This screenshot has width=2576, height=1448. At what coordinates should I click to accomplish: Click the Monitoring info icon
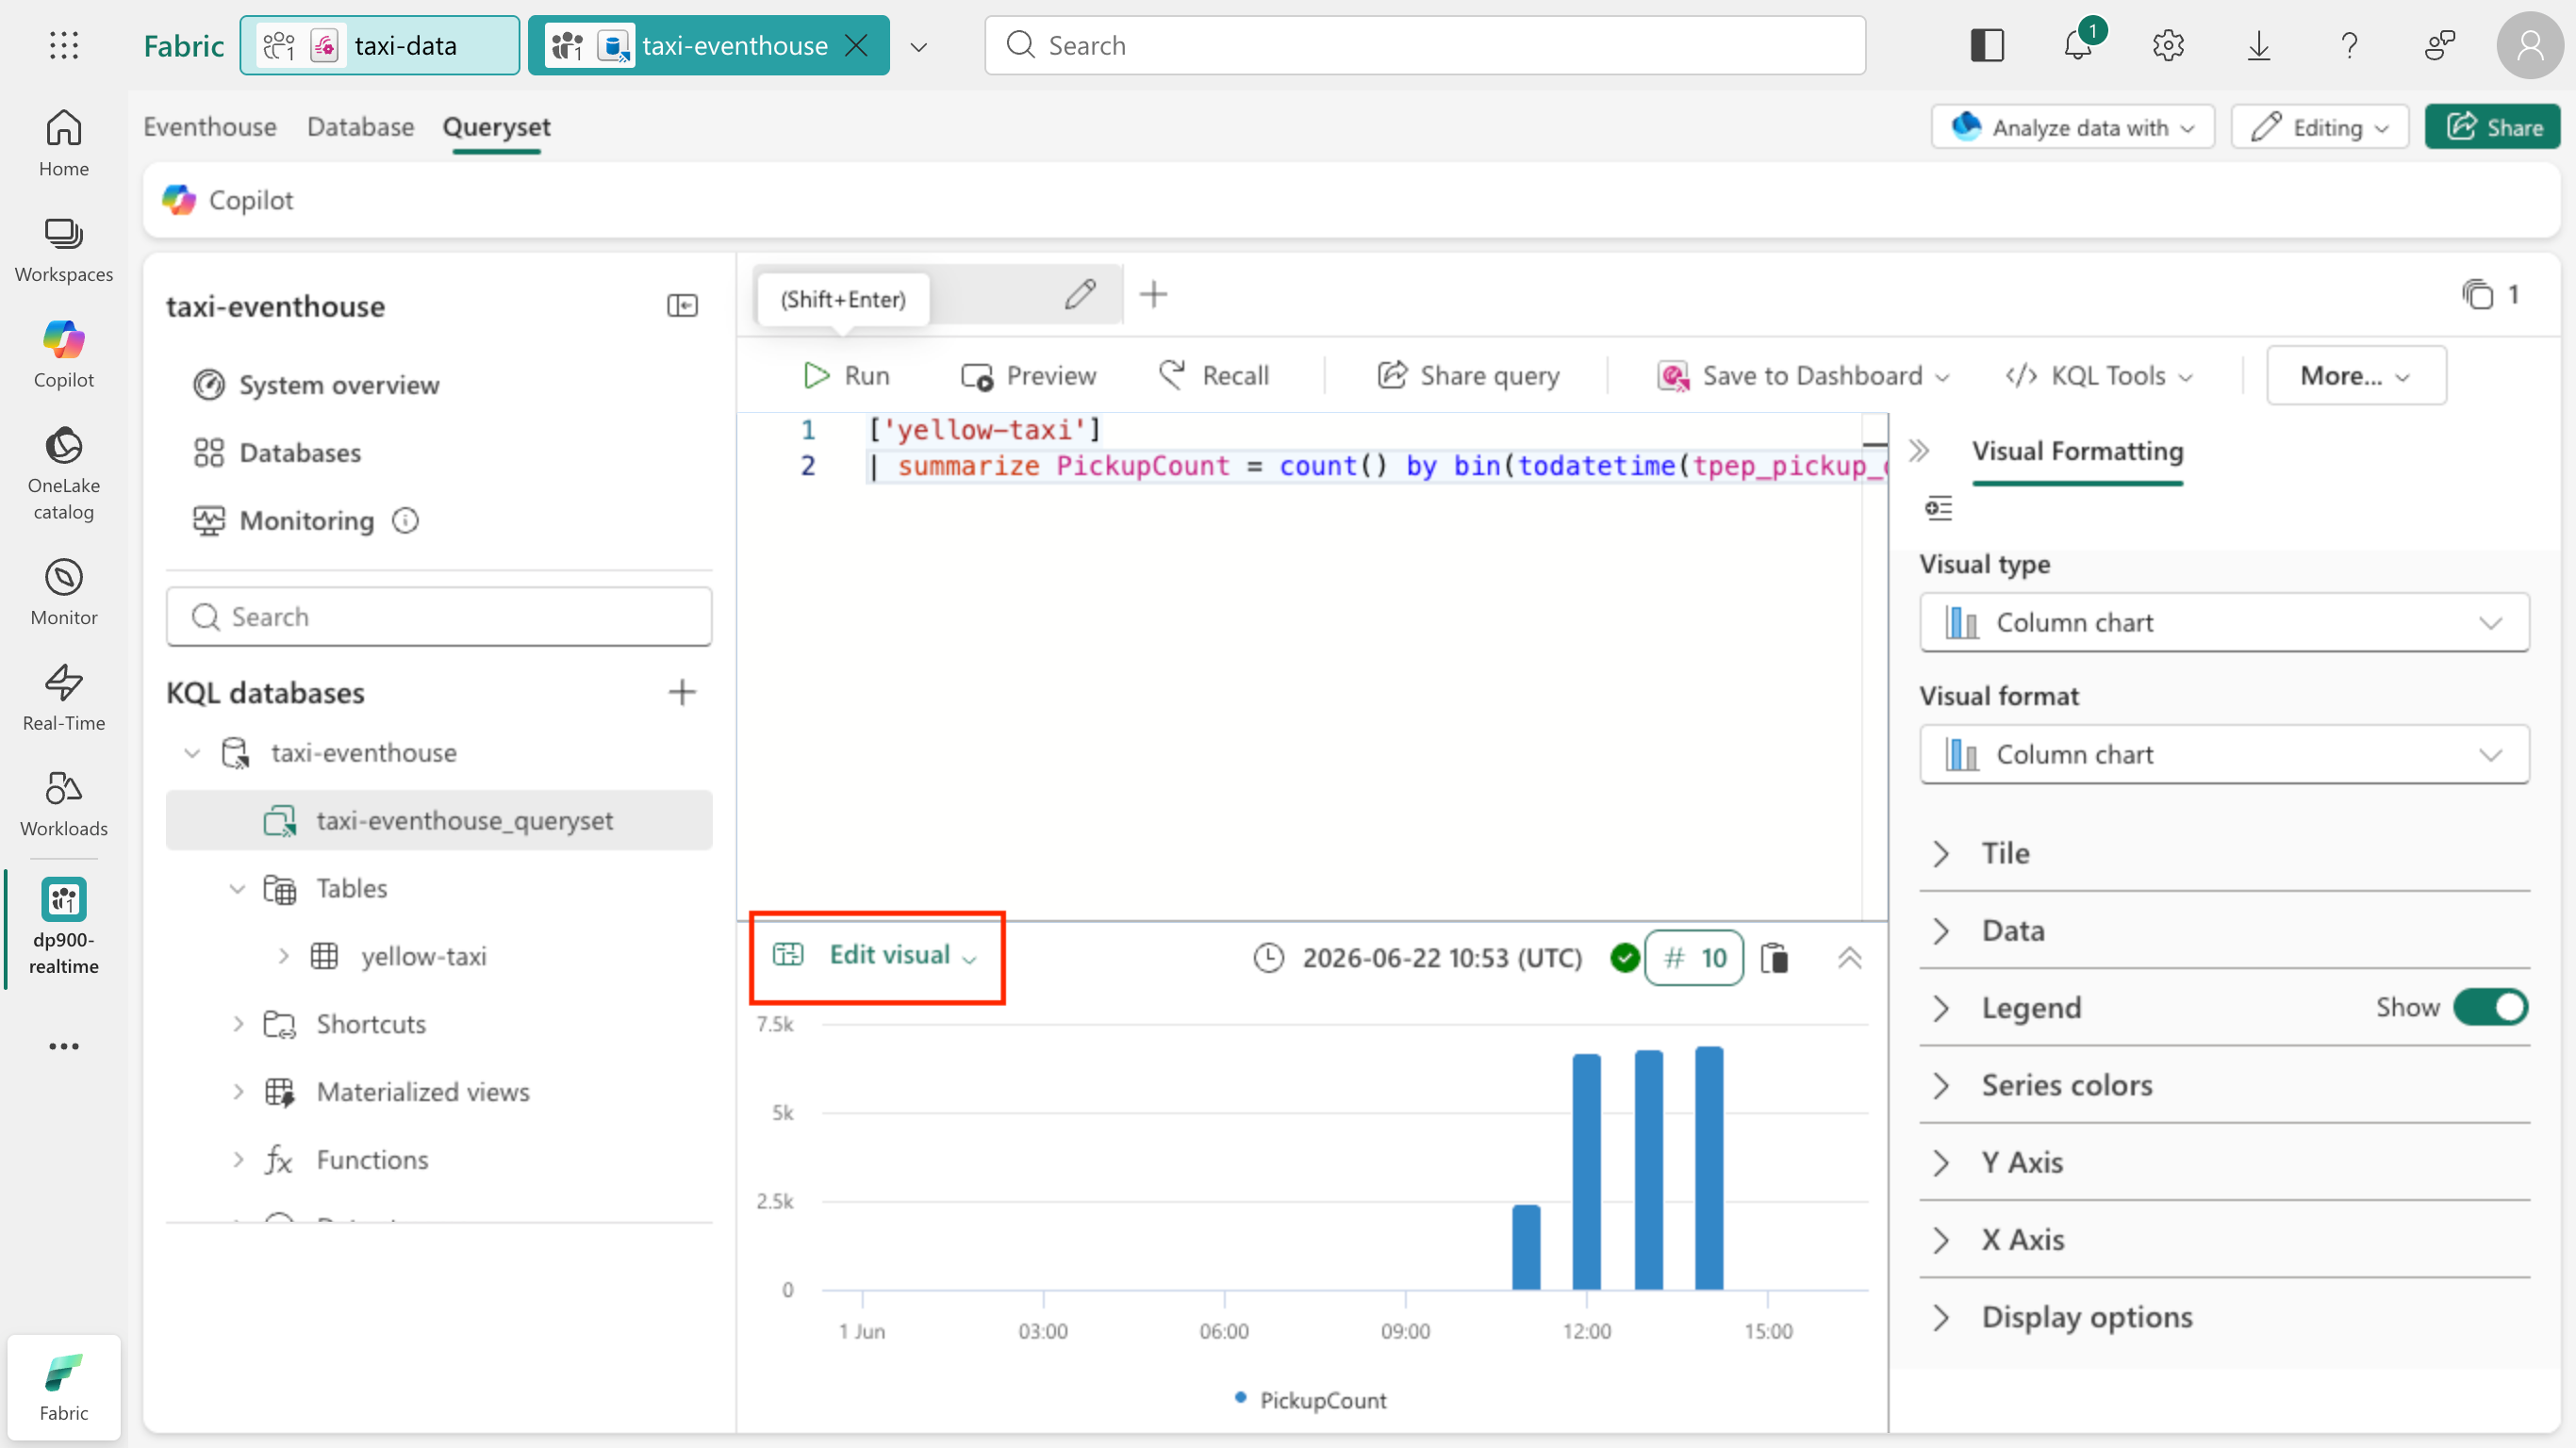click(x=405, y=520)
